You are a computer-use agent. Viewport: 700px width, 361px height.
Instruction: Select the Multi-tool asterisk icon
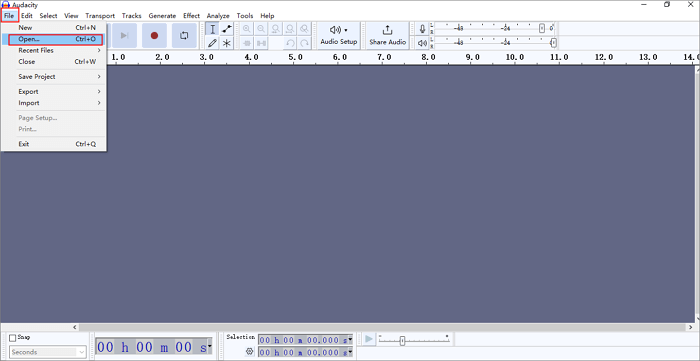coord(227,43)
